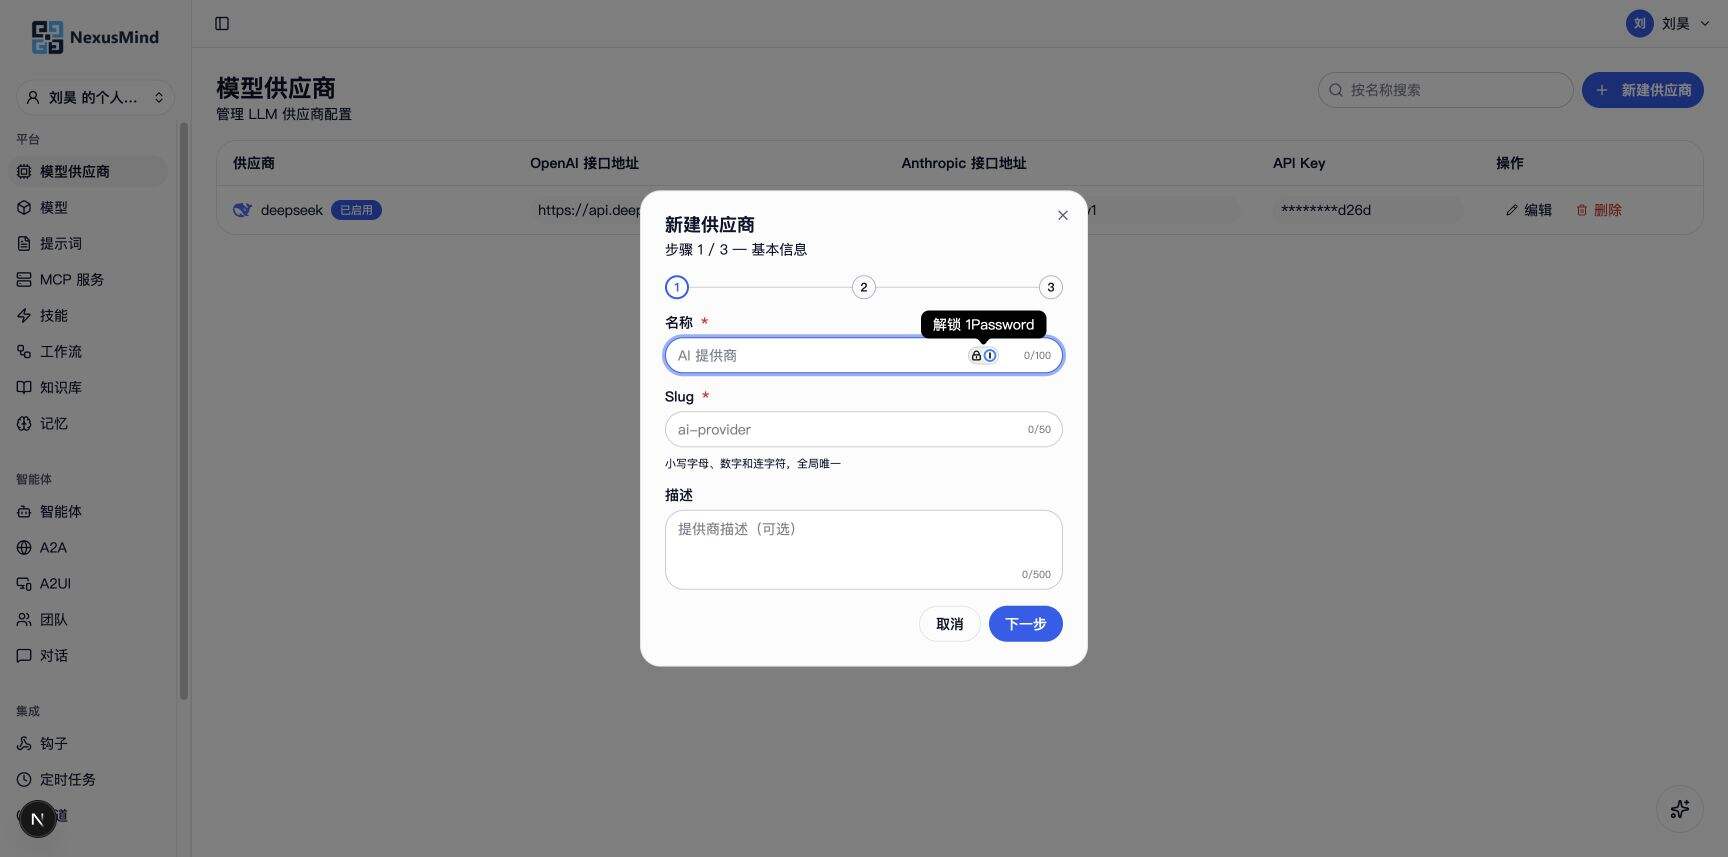Click the 刘 user avatar
This screenshot has height=857, width=1728.
[1640, 23]
